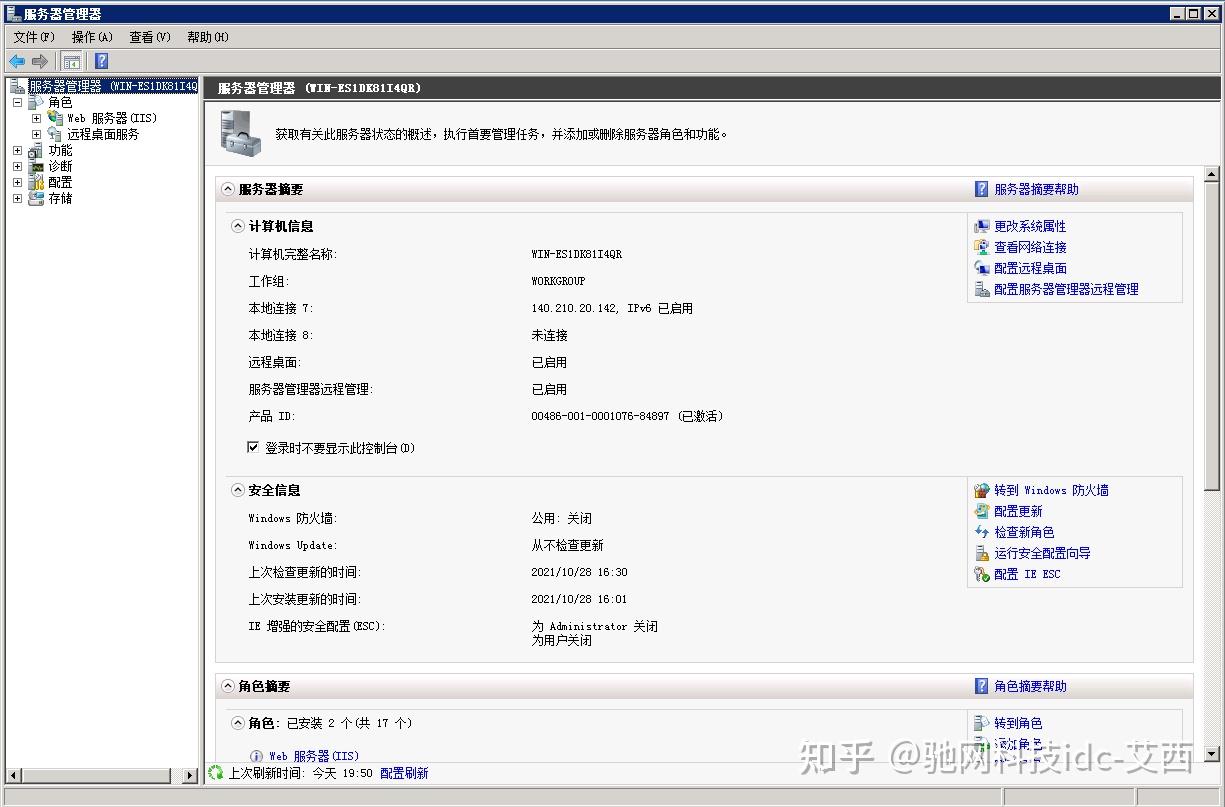The height and width of the screenshot is (807, 1225).
Task: Click the 转到角色 icon
Action: (982, 723)
